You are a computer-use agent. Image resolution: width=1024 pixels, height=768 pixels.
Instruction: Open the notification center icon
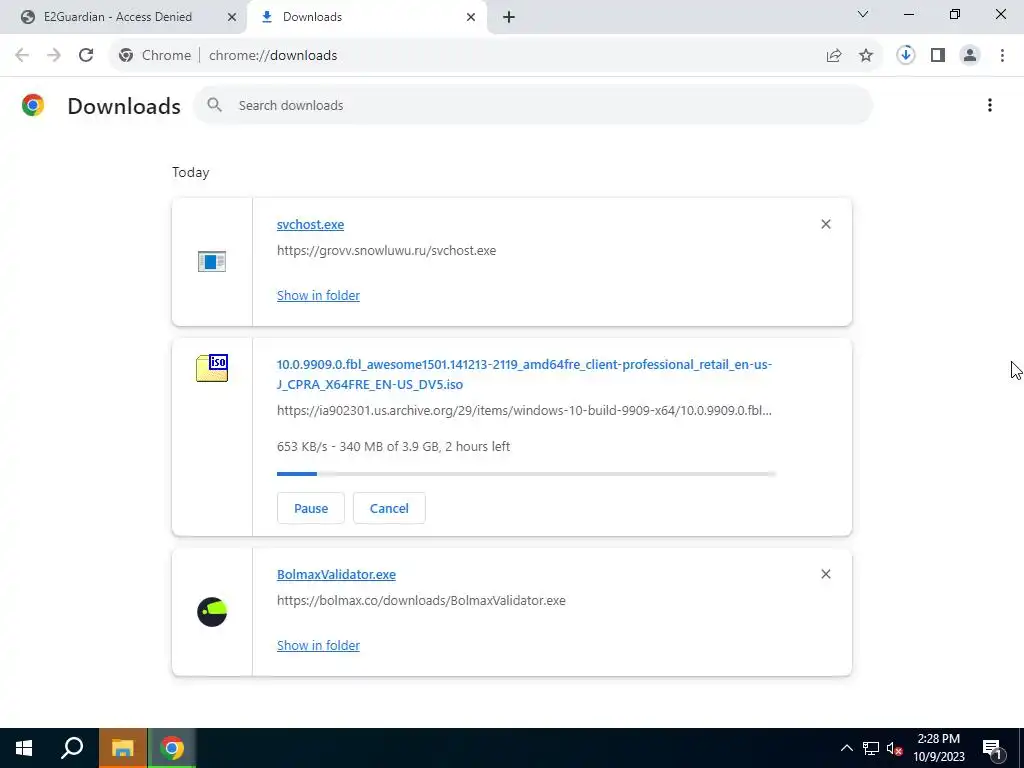[x=992, y=749]
